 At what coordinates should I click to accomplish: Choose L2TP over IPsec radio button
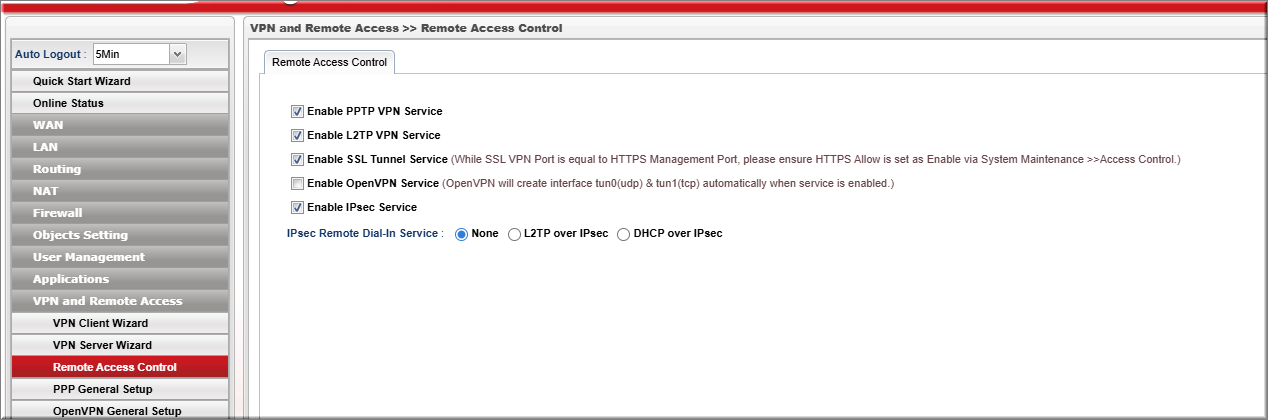click(x=514, y=233)
